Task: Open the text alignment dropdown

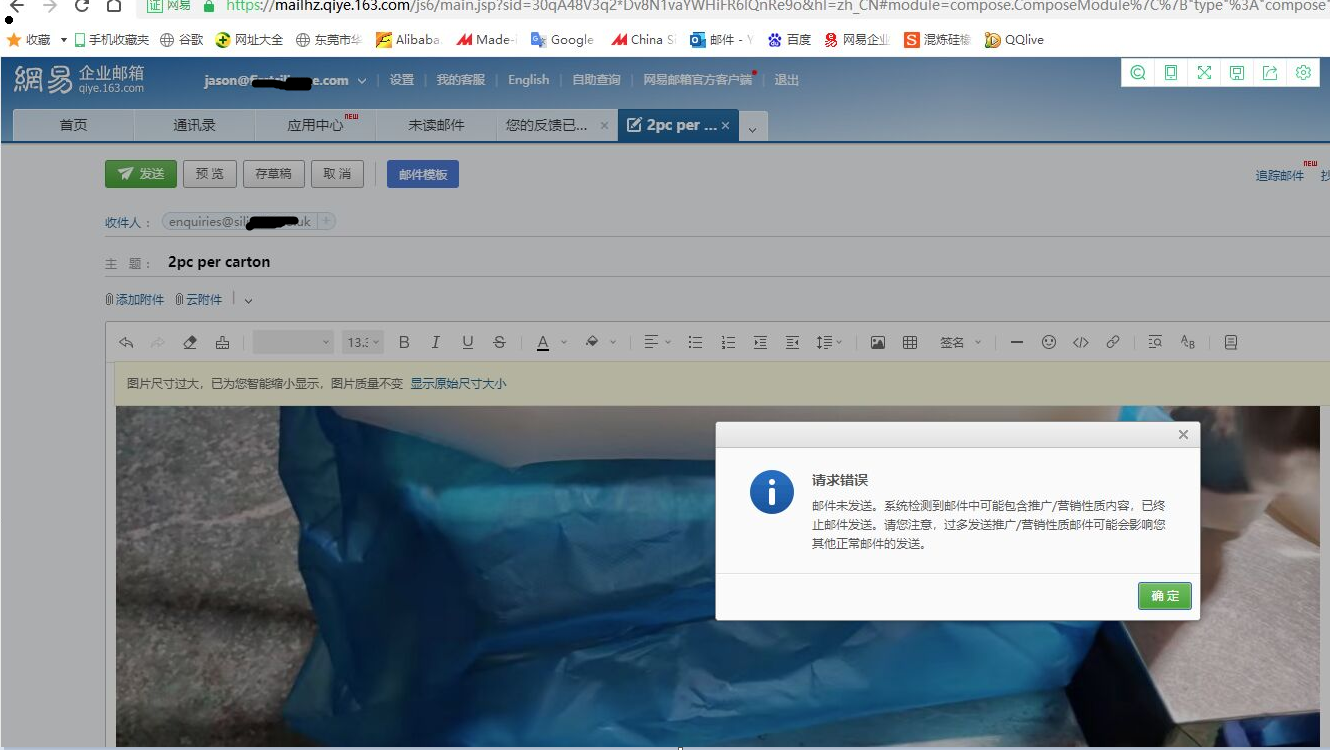Action: 657,342
